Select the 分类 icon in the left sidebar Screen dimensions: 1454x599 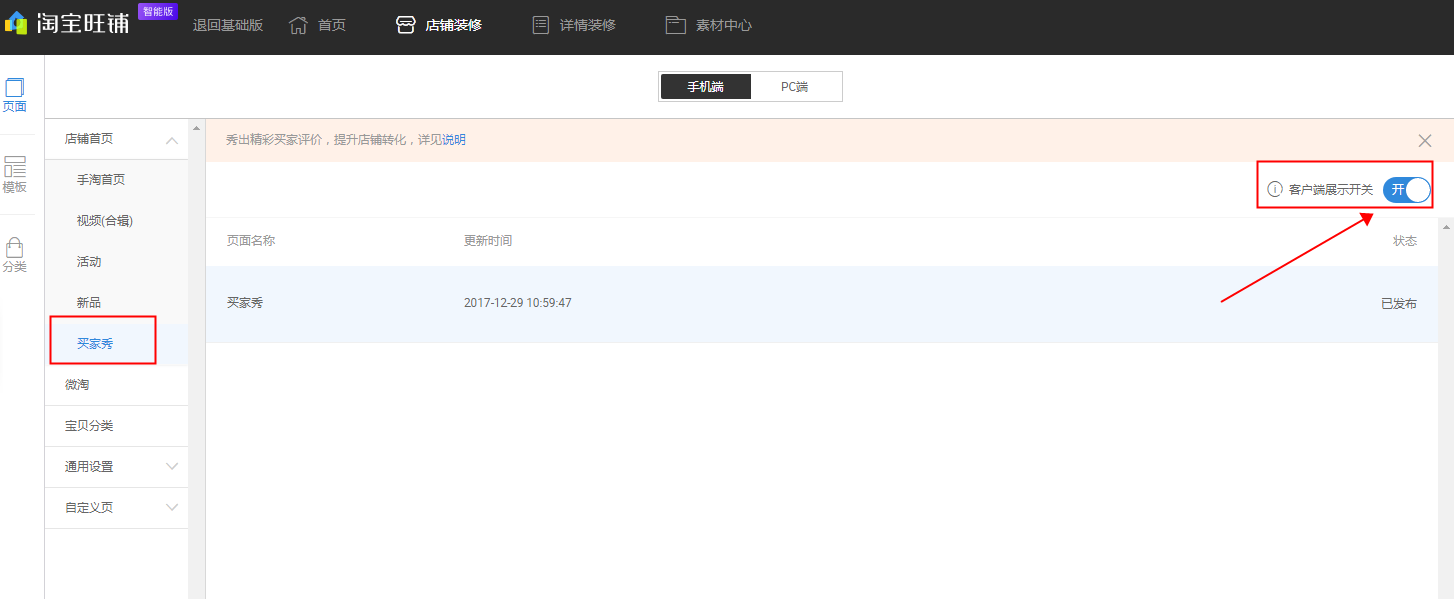pos(15,253)
